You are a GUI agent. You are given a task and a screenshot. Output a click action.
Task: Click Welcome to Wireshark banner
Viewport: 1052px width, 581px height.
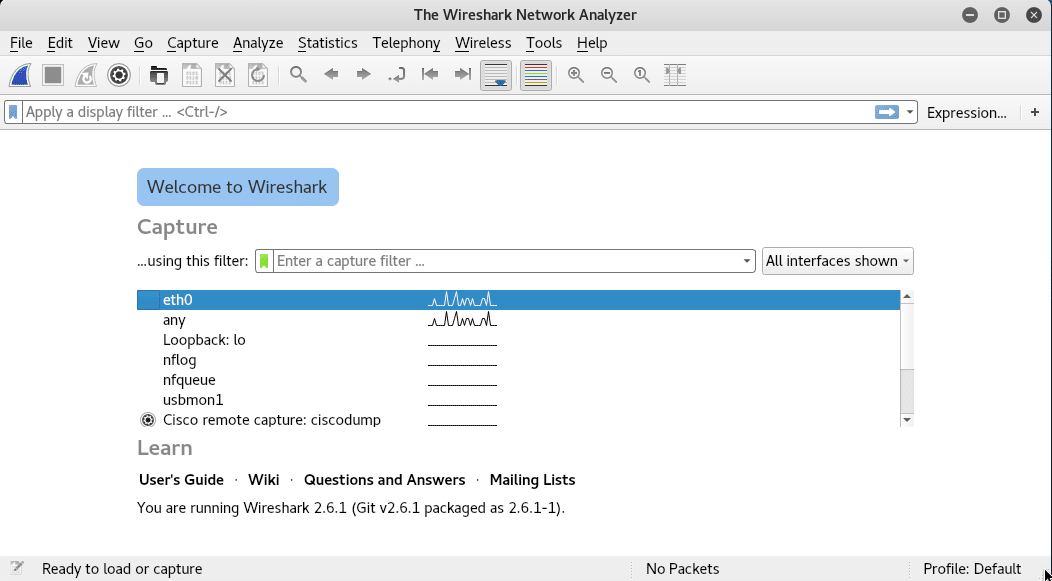click(238, 187)
